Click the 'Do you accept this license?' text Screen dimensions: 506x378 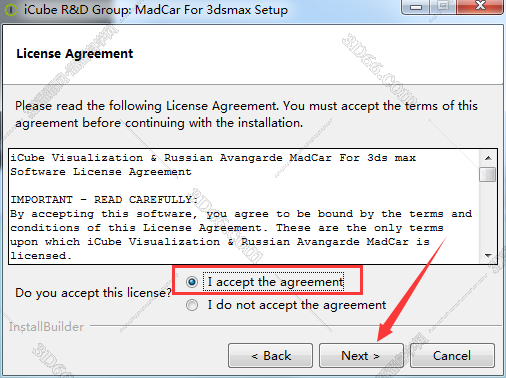click(x=93, y=293)
